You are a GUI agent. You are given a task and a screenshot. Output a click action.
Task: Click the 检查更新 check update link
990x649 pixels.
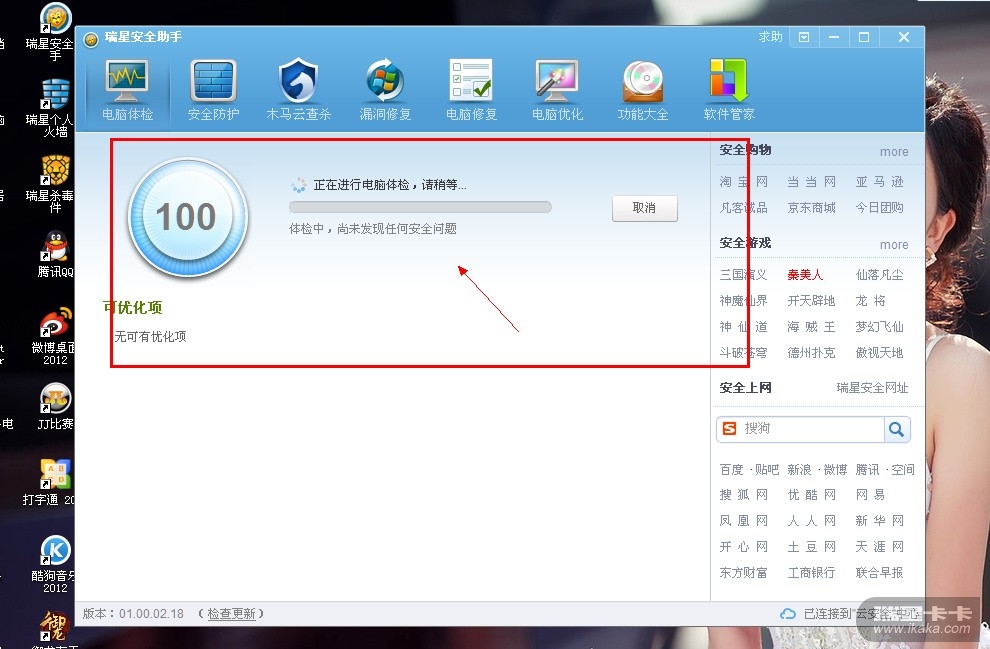231,614
